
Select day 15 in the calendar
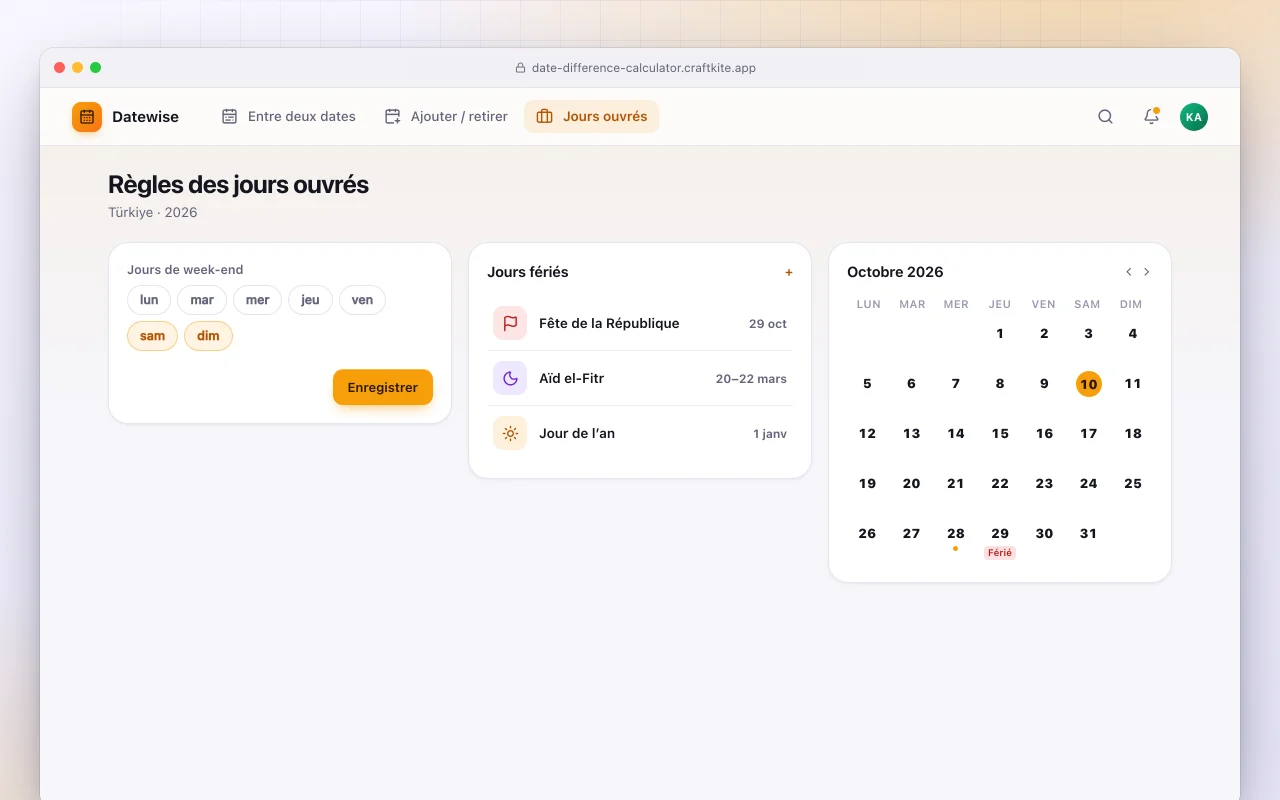1000,434
